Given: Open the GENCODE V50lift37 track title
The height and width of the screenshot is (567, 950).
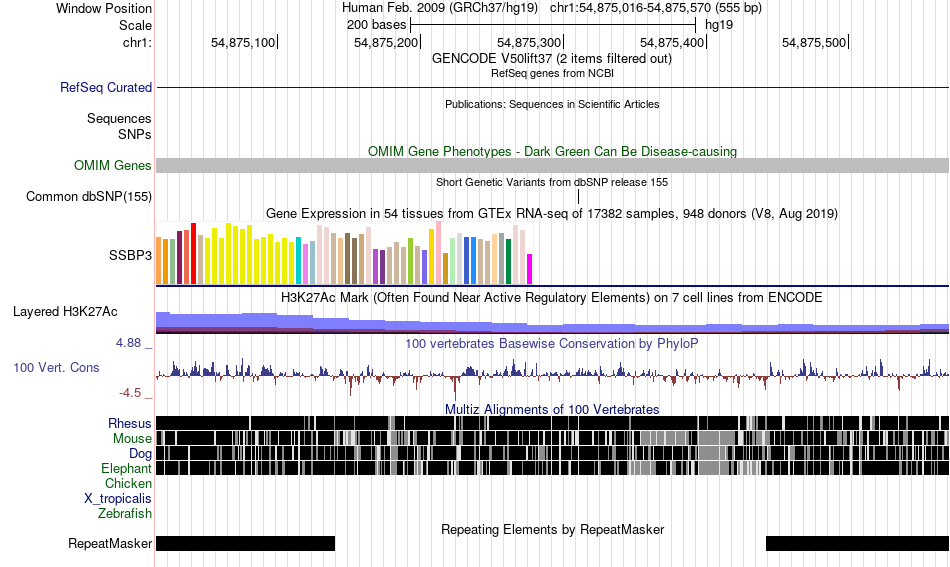Looking at the screenshot, I should pos(552,59).
